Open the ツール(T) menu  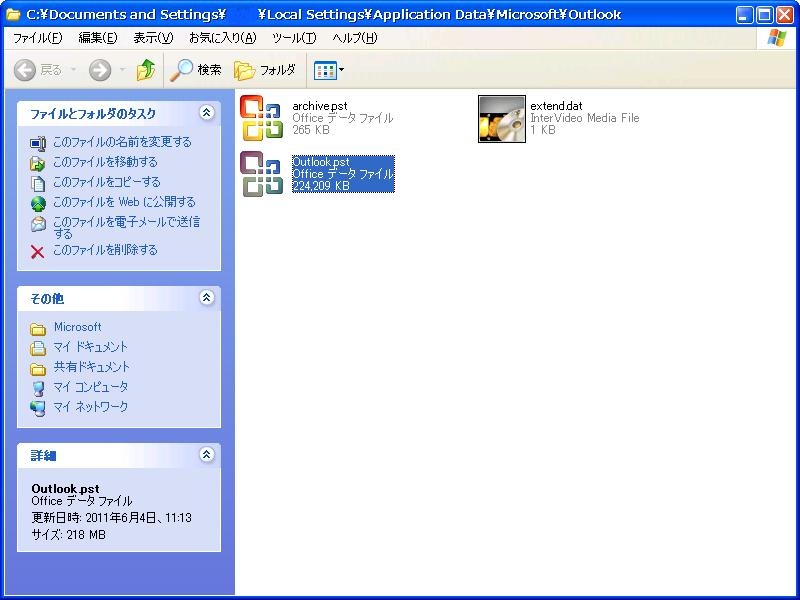294,38
